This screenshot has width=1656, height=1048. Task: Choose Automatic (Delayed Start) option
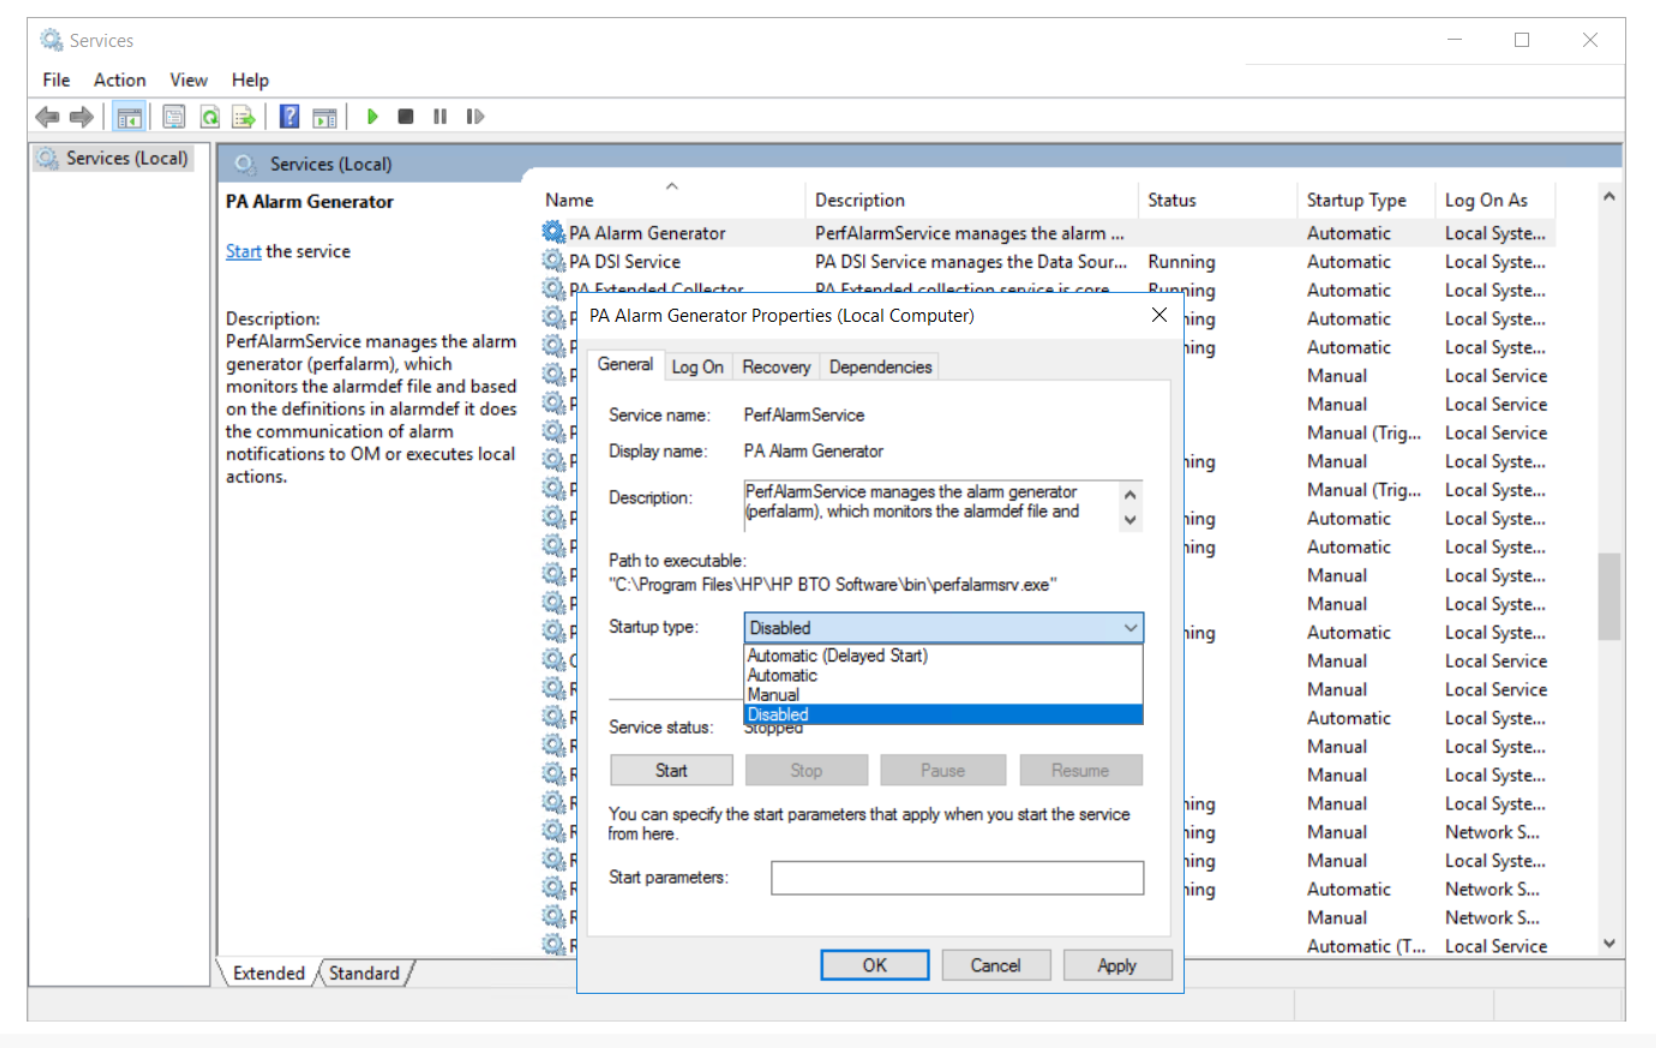coord(836,656)
